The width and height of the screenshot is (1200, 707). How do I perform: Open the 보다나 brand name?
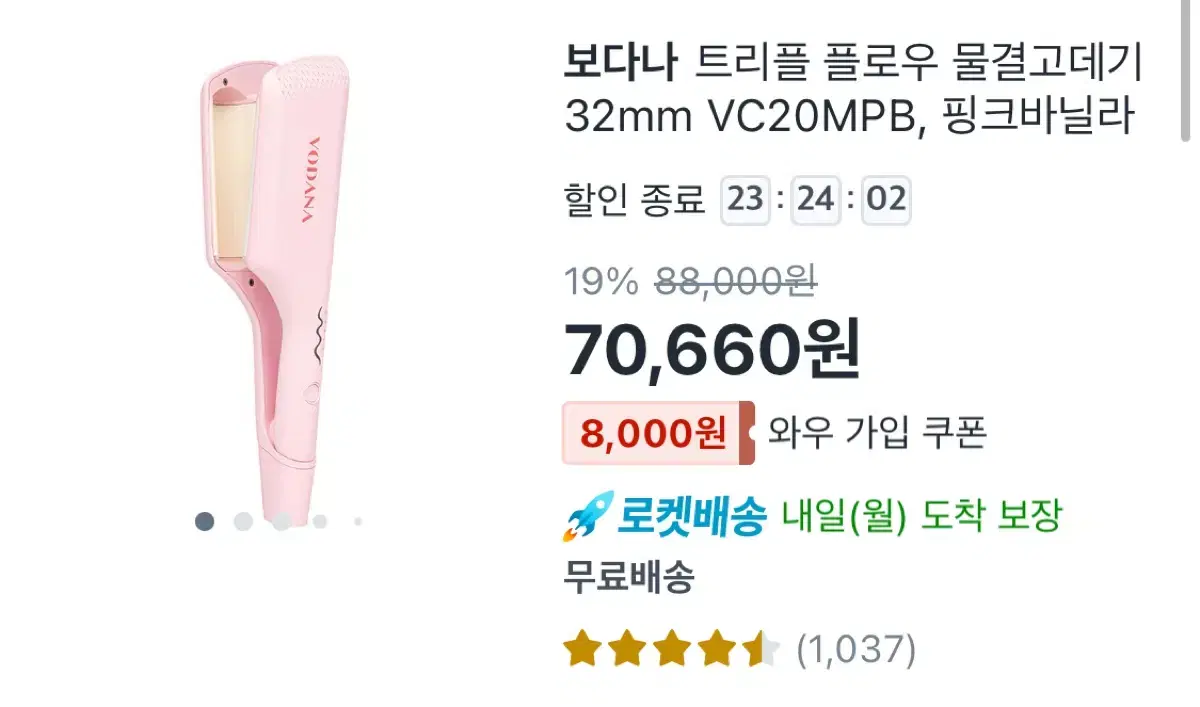tap(621, 65)
